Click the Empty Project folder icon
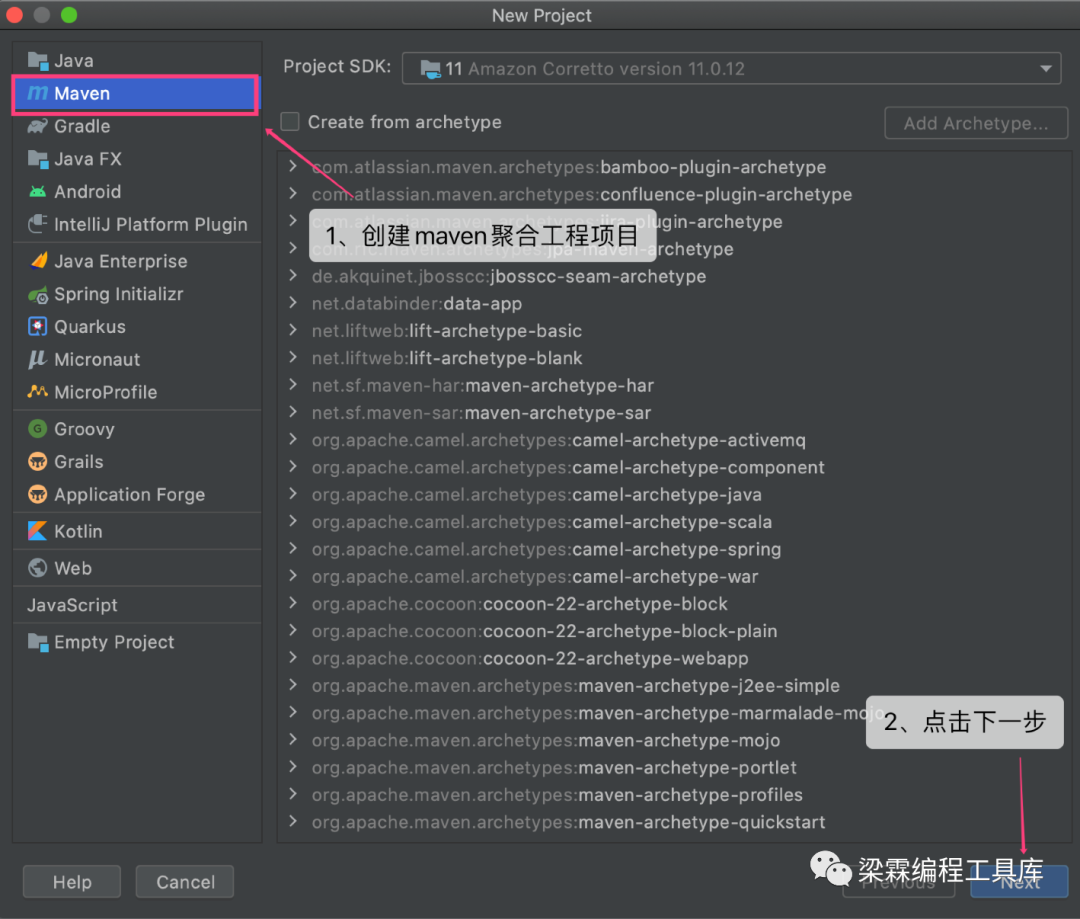 click(38, 642)
